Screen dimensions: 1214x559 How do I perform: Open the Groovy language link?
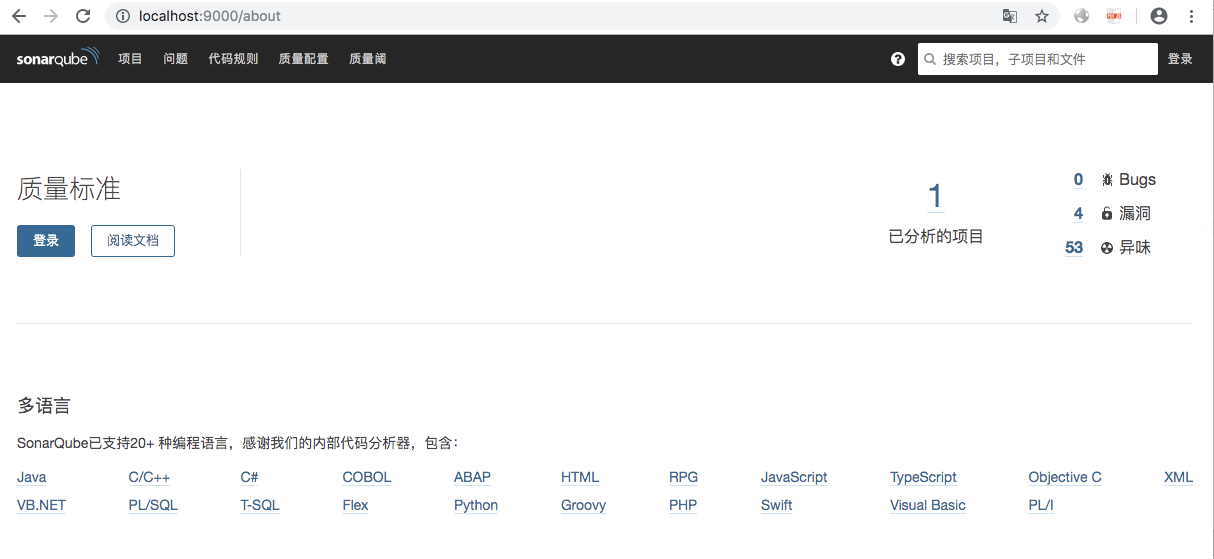[584, 506]
